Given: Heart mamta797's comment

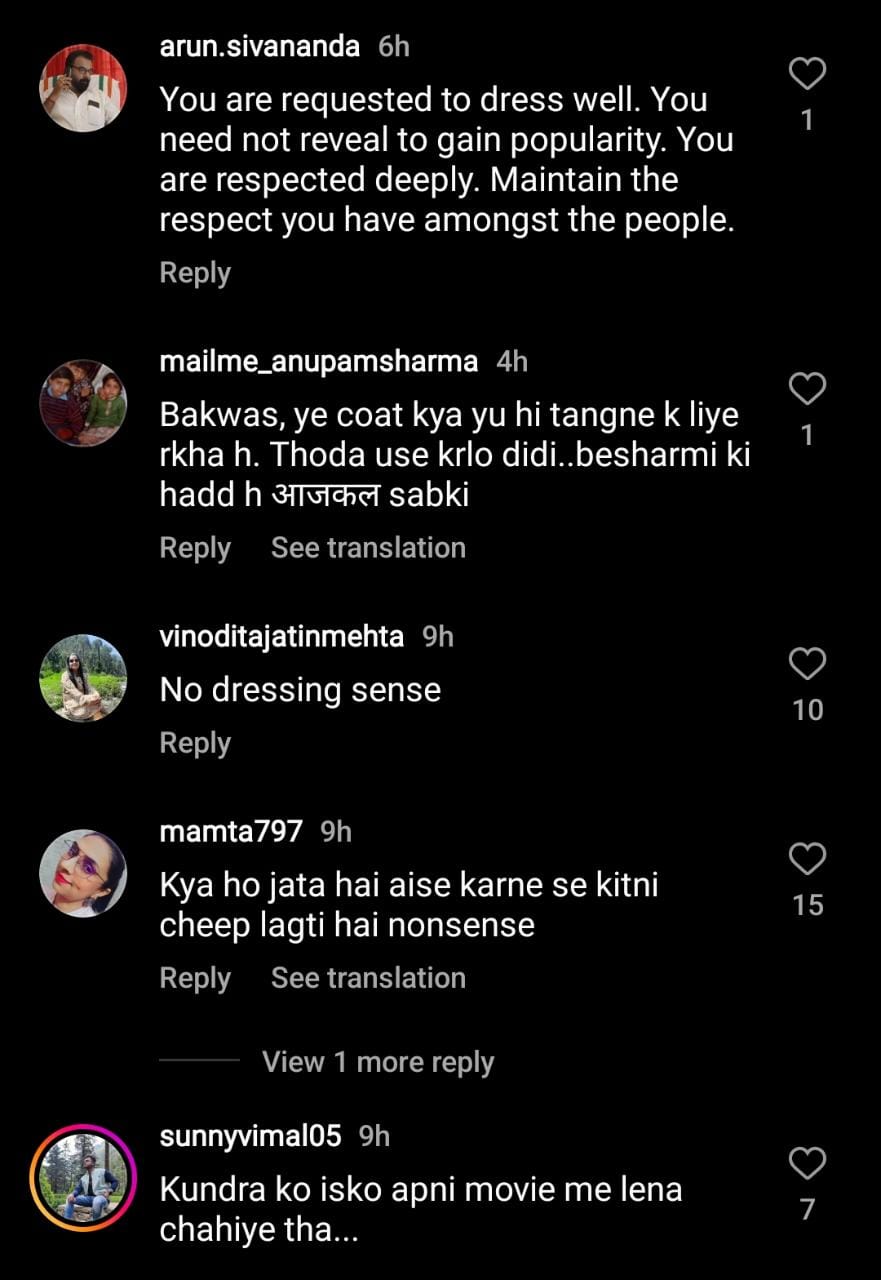Looking at the screenshot, I should 807,858.
